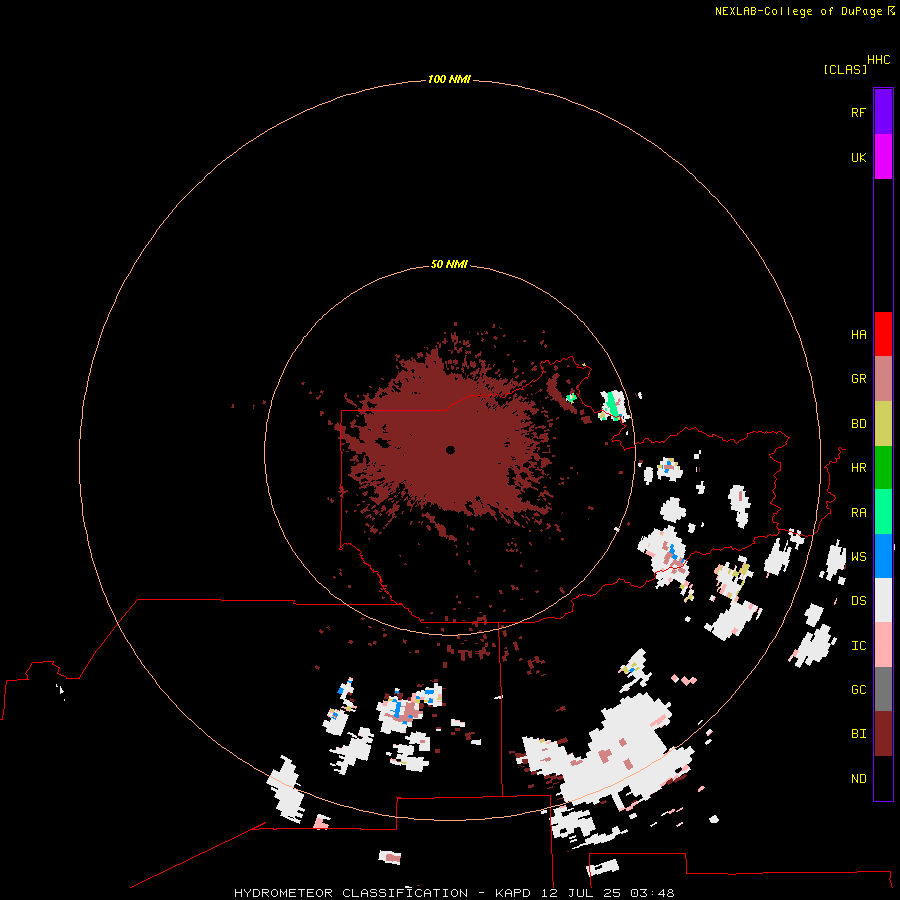Click the HR legend label
This screenshot has height=900, width=900.
pos(858,468)
